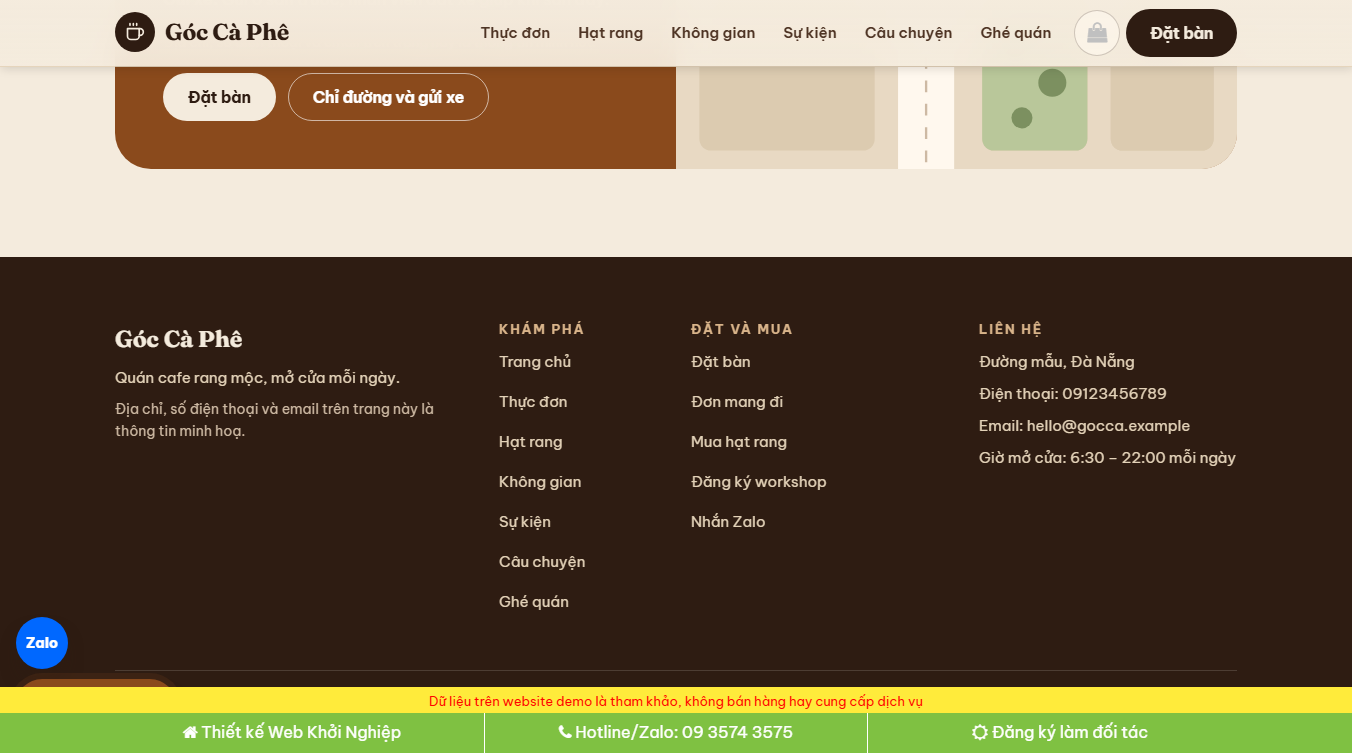Open Sự kiện in the top navigation

point(810,33)
